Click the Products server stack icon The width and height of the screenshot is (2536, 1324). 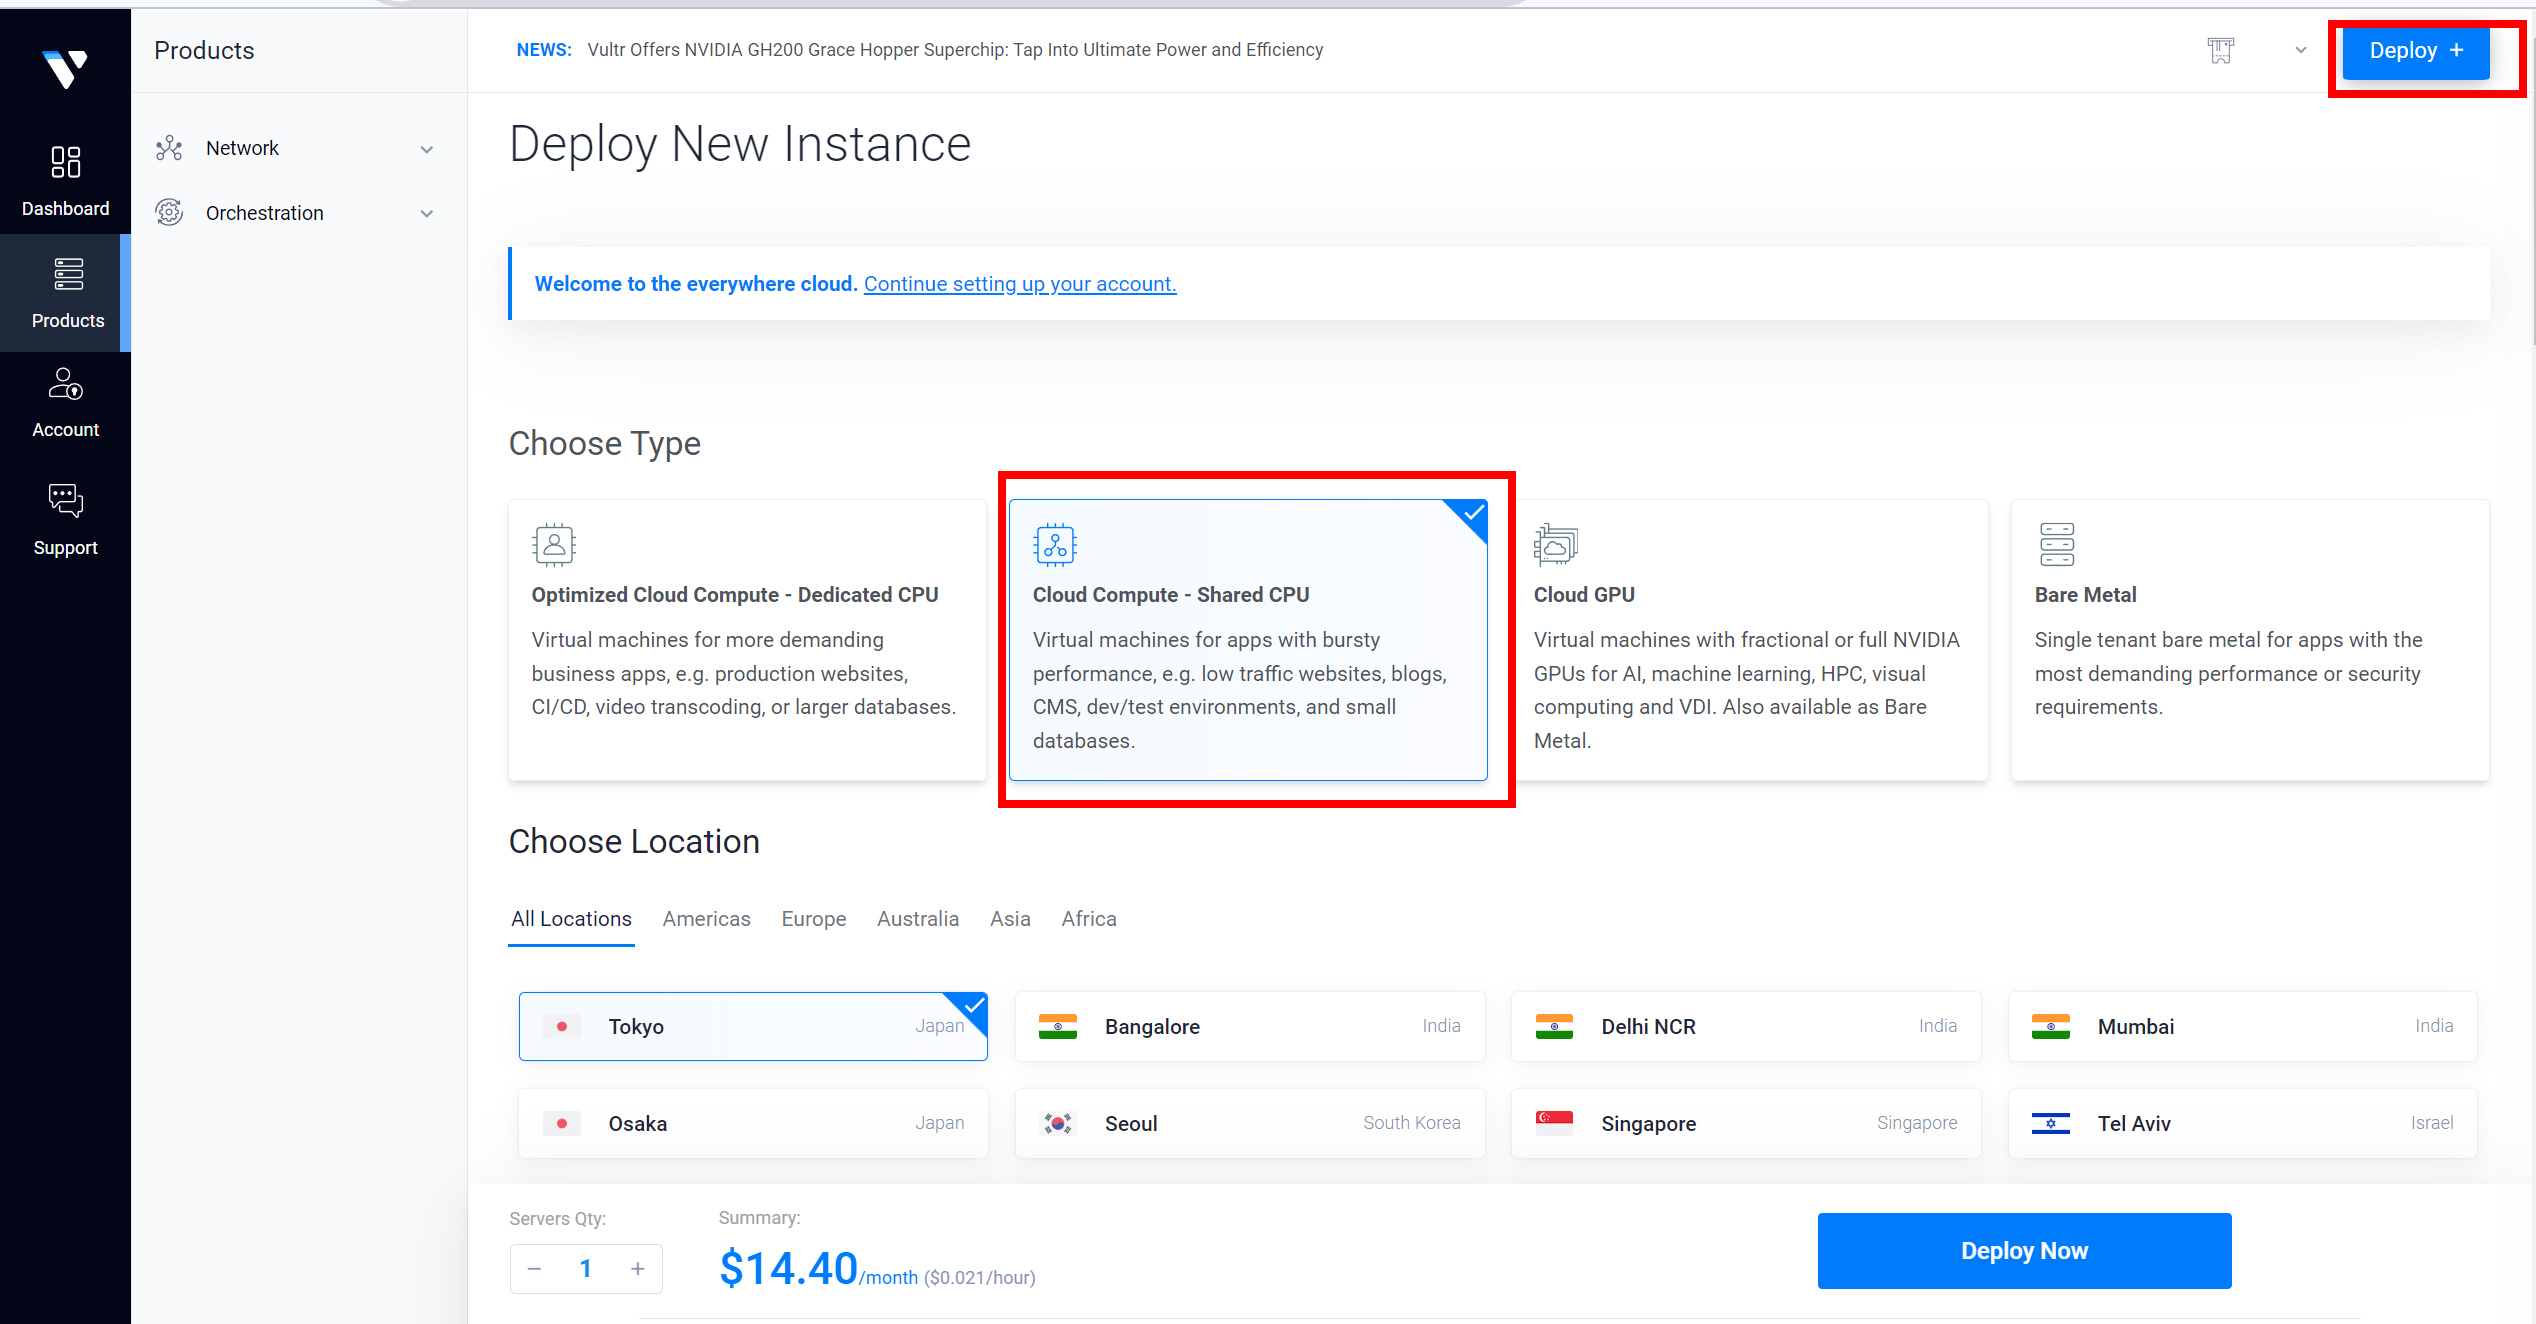click(68, 274)
